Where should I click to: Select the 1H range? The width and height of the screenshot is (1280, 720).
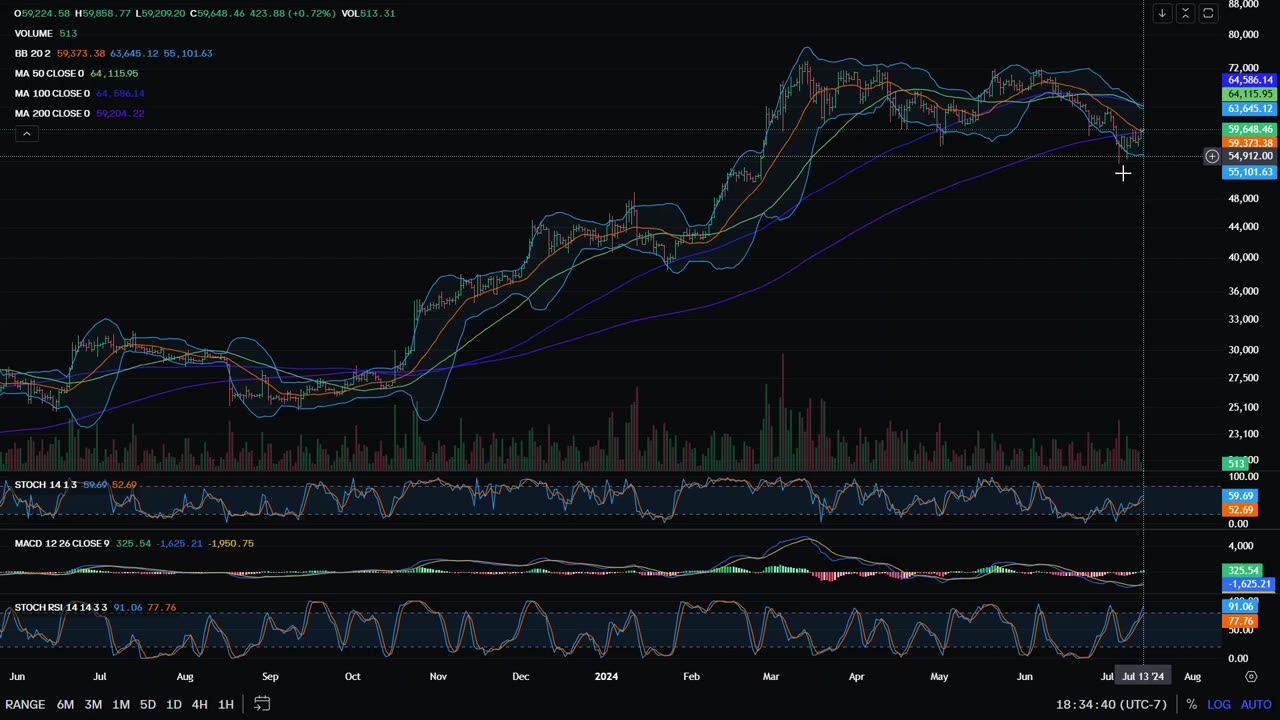coord(226,705)
